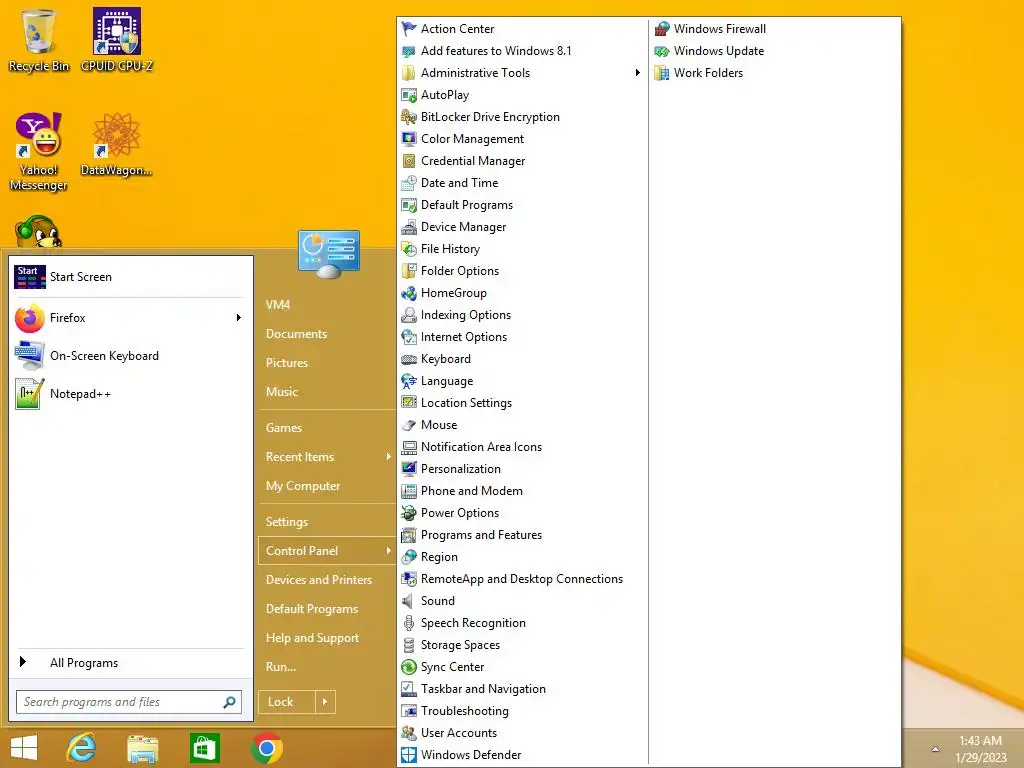Select Music in the start menu
This screenshot has height=768, width=1024.
point(282,392)
